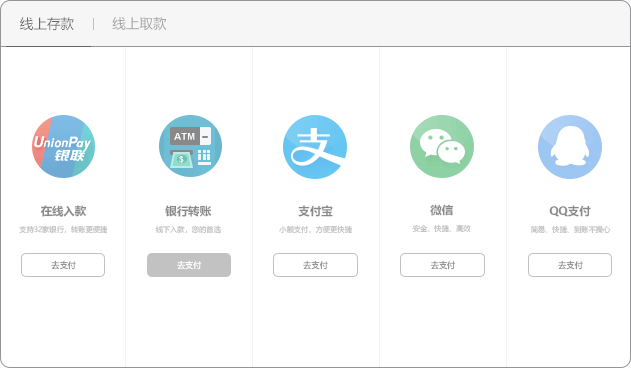Image resolution: width=631 pixels, height=368 pixels.
Task: Select the QQ penguin icon
Action: click(570, 147)
